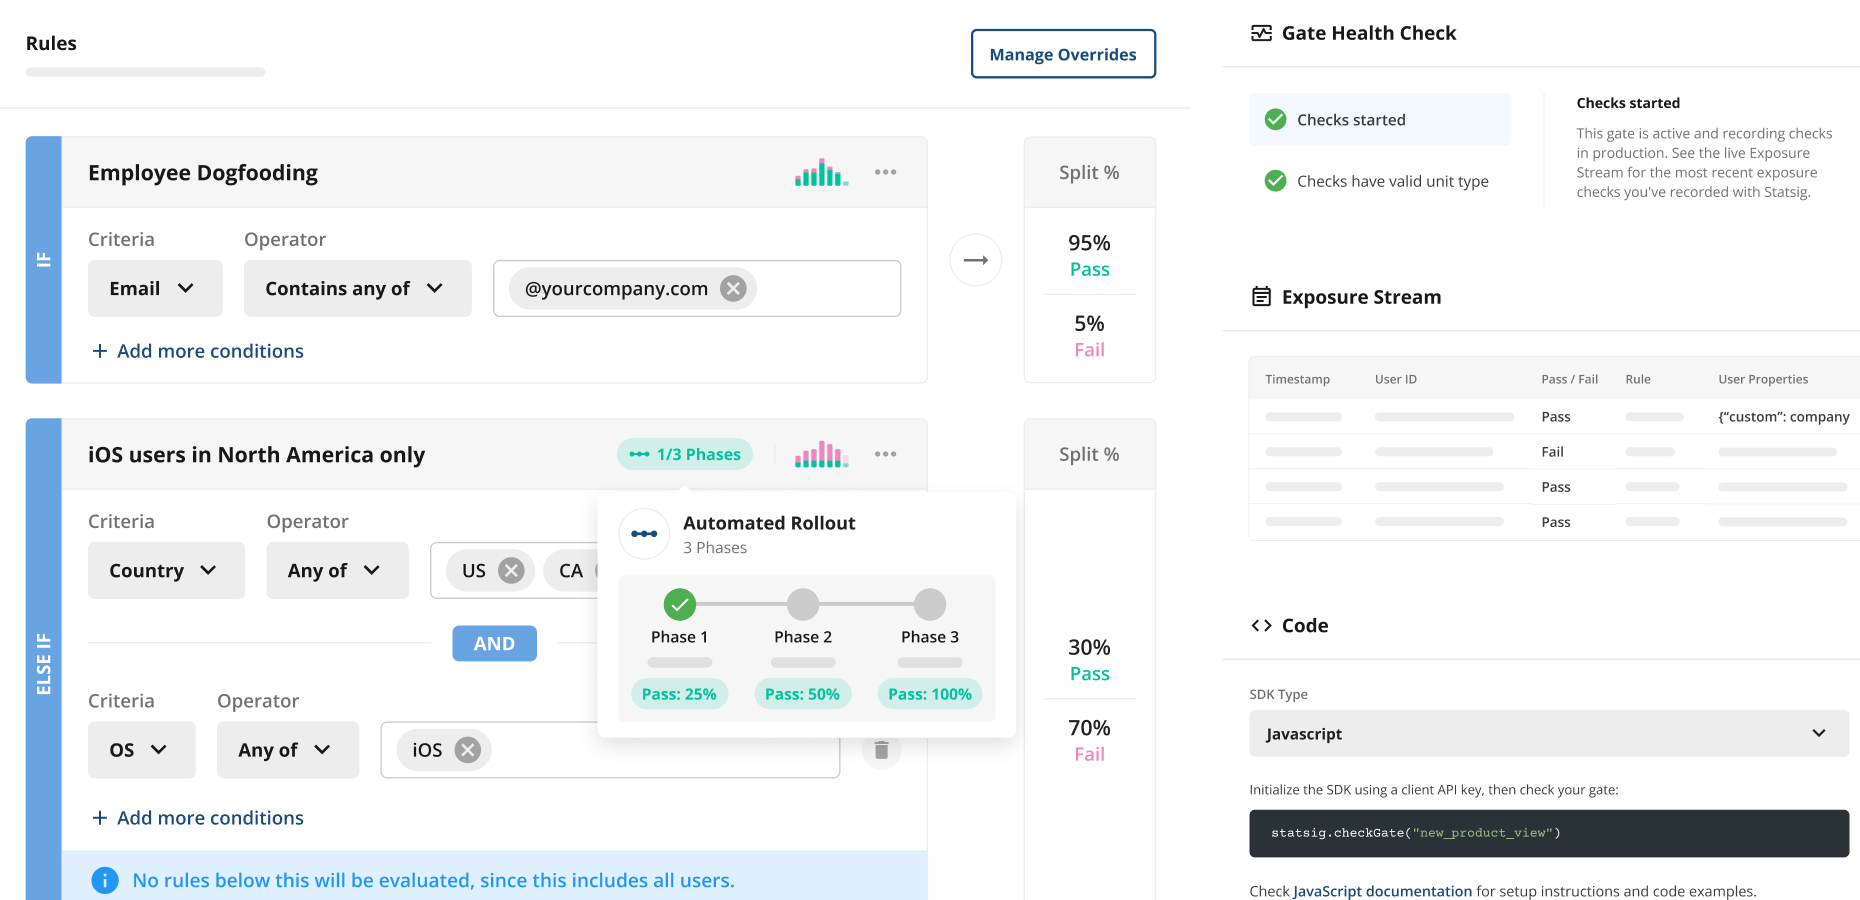The width and height of the screenshot is (1860, 900).
Task: Select the Phase 3 rollout step
Action: [x=929, y=604]
